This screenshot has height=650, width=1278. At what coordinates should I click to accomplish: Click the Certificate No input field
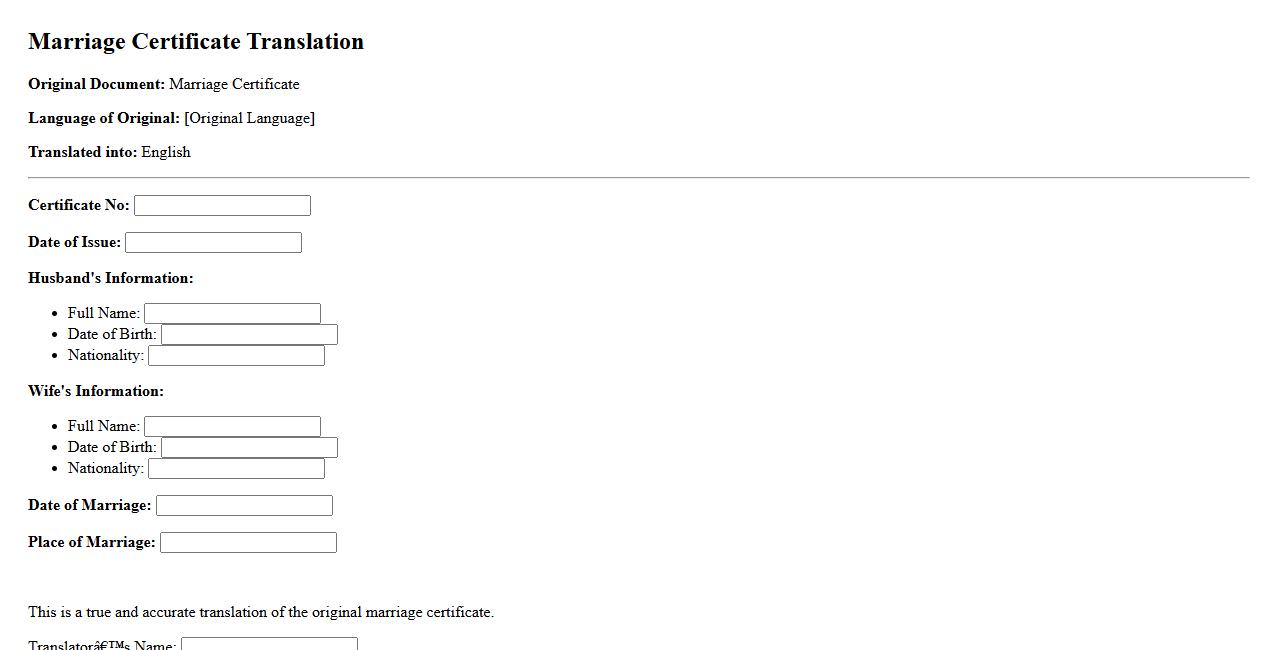(222, 205)
